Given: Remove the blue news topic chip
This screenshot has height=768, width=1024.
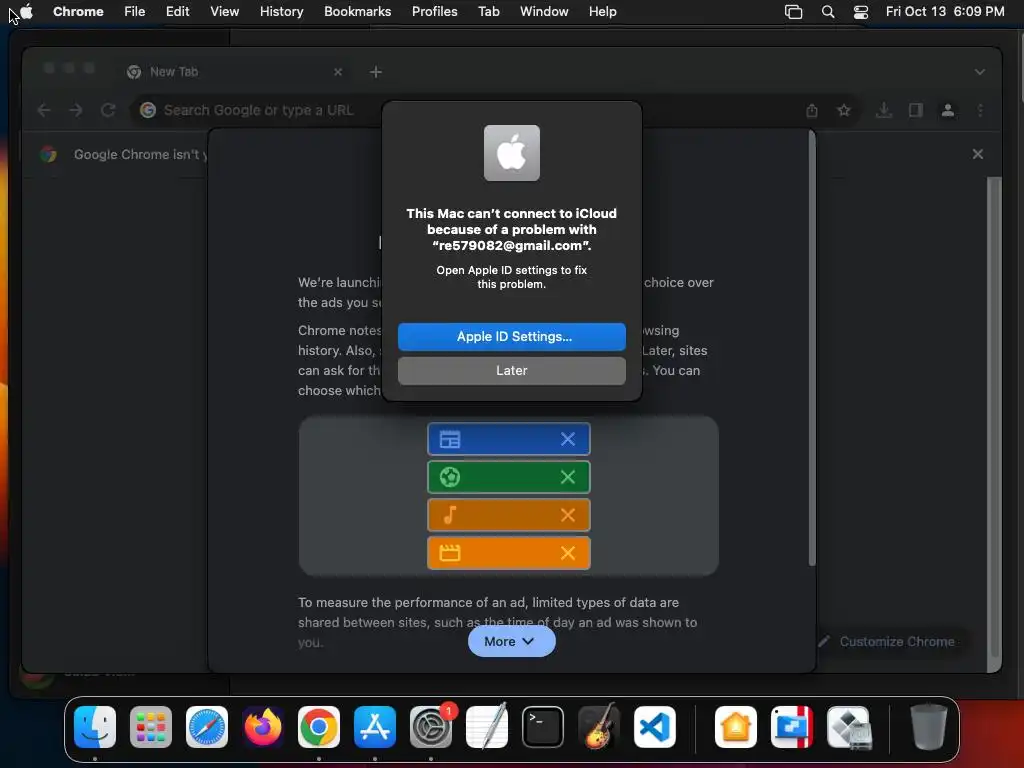Looking at the screenshot, I should coord(568,439).
